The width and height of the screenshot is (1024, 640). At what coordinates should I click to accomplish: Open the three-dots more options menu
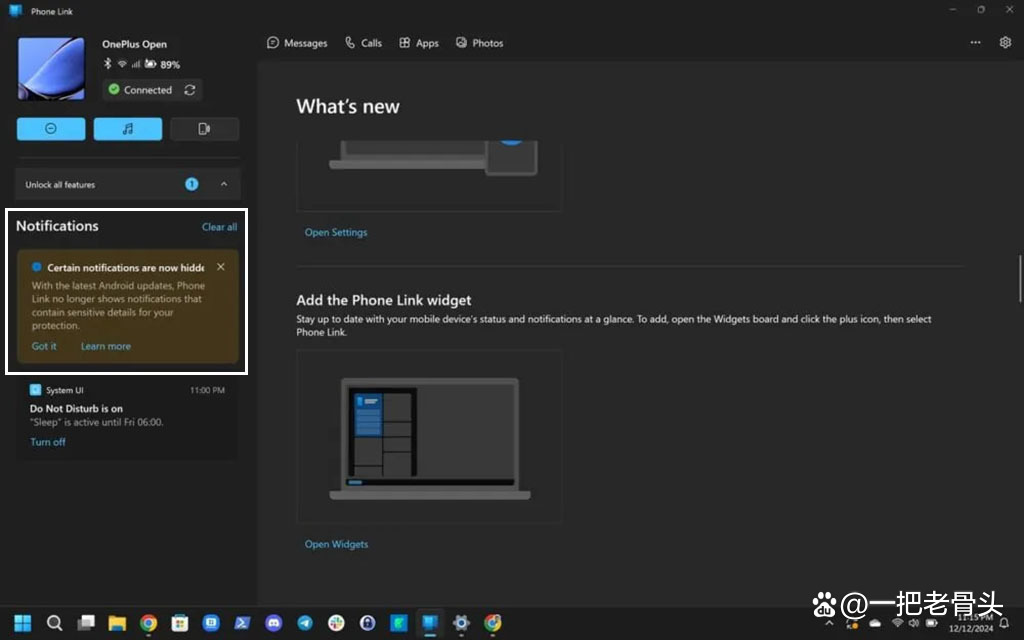[975, 42]
